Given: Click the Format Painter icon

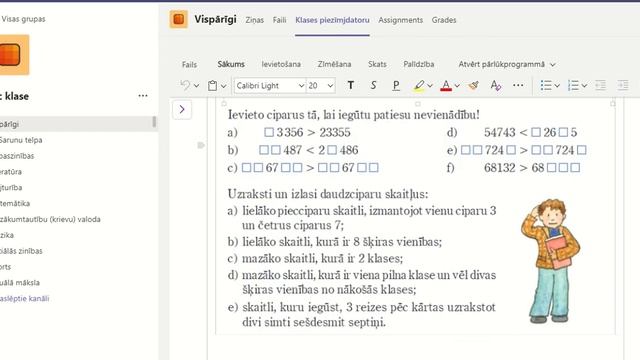Looking at the screenshot, I should [473, 85].
